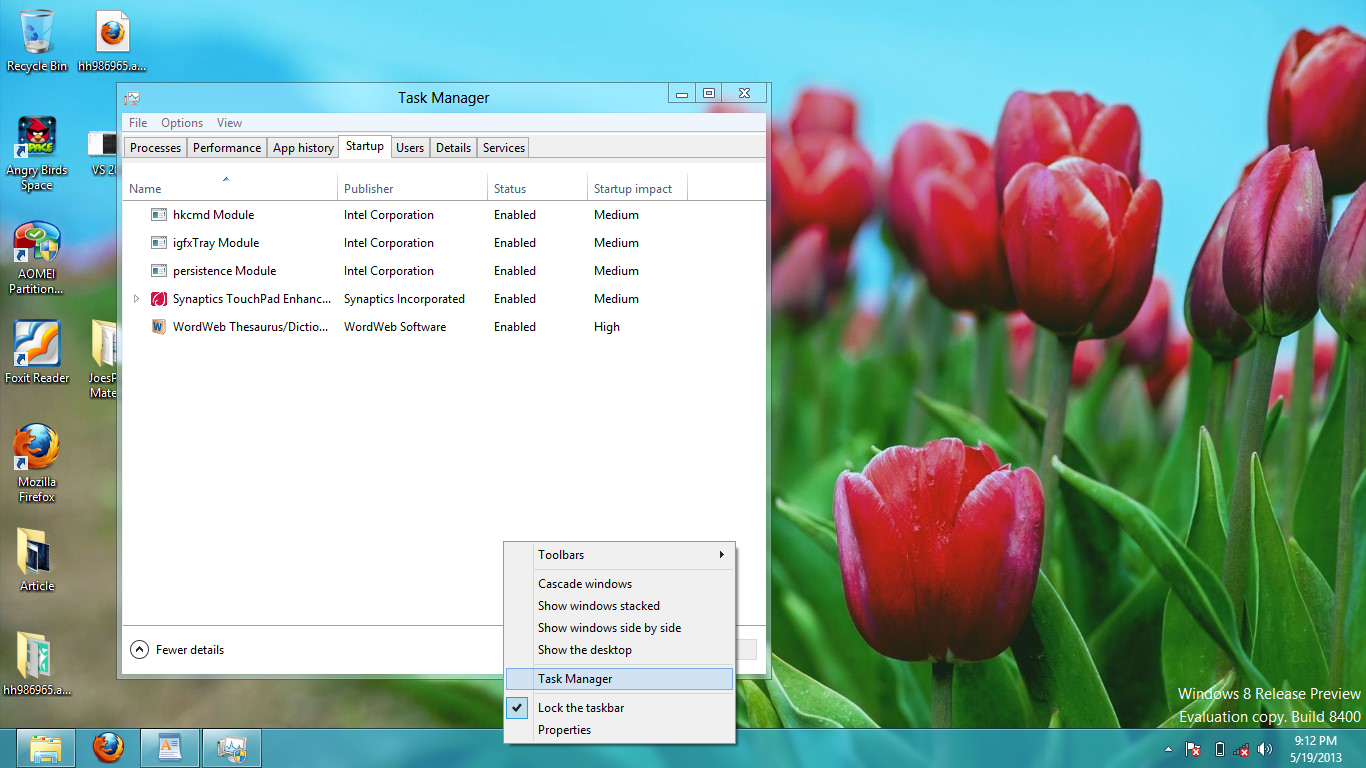1366x768 pixels.
Task: Open the Action Center flag tray icon
Action: tap(1193, 749)
